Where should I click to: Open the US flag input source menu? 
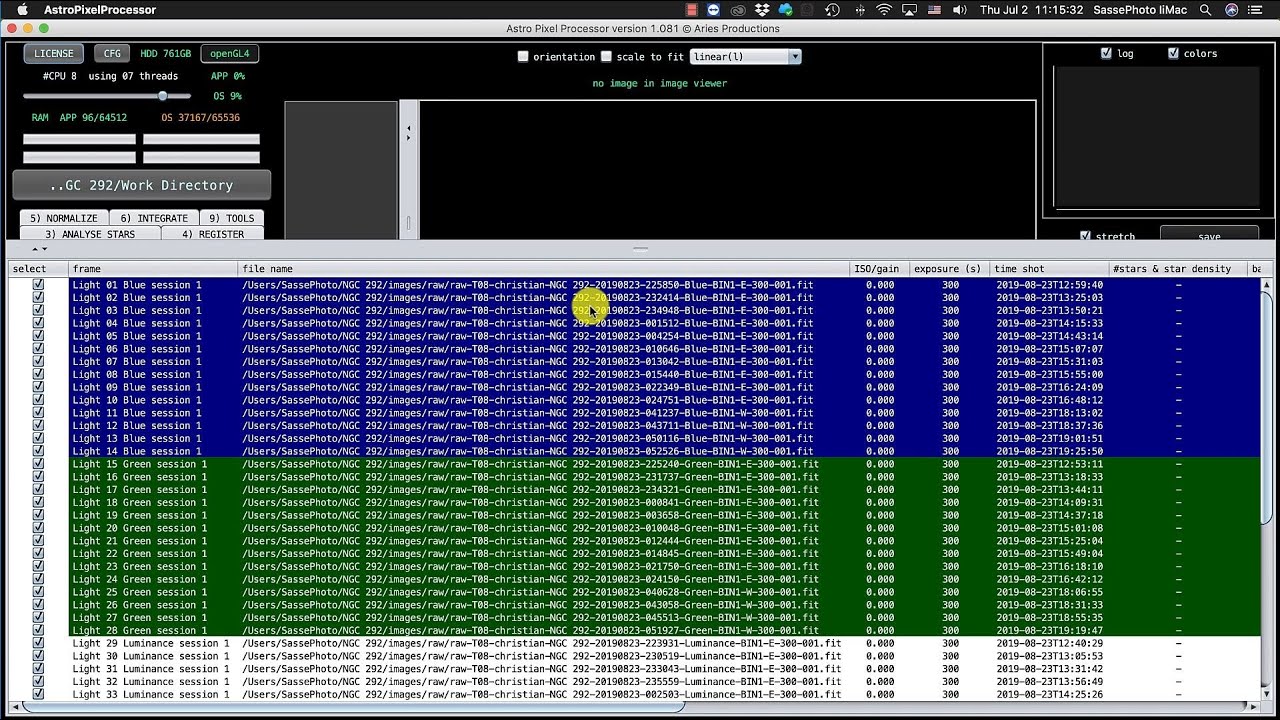point(934,9)
